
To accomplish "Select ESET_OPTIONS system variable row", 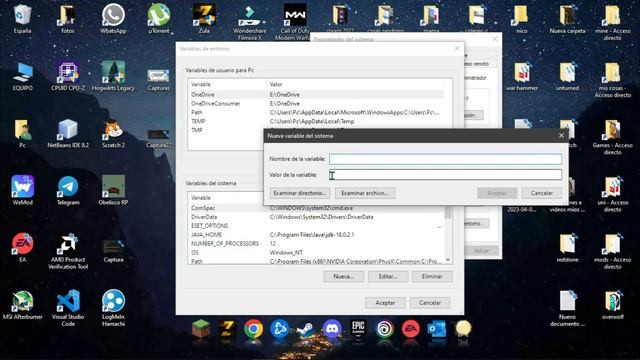I will point(316,226).
